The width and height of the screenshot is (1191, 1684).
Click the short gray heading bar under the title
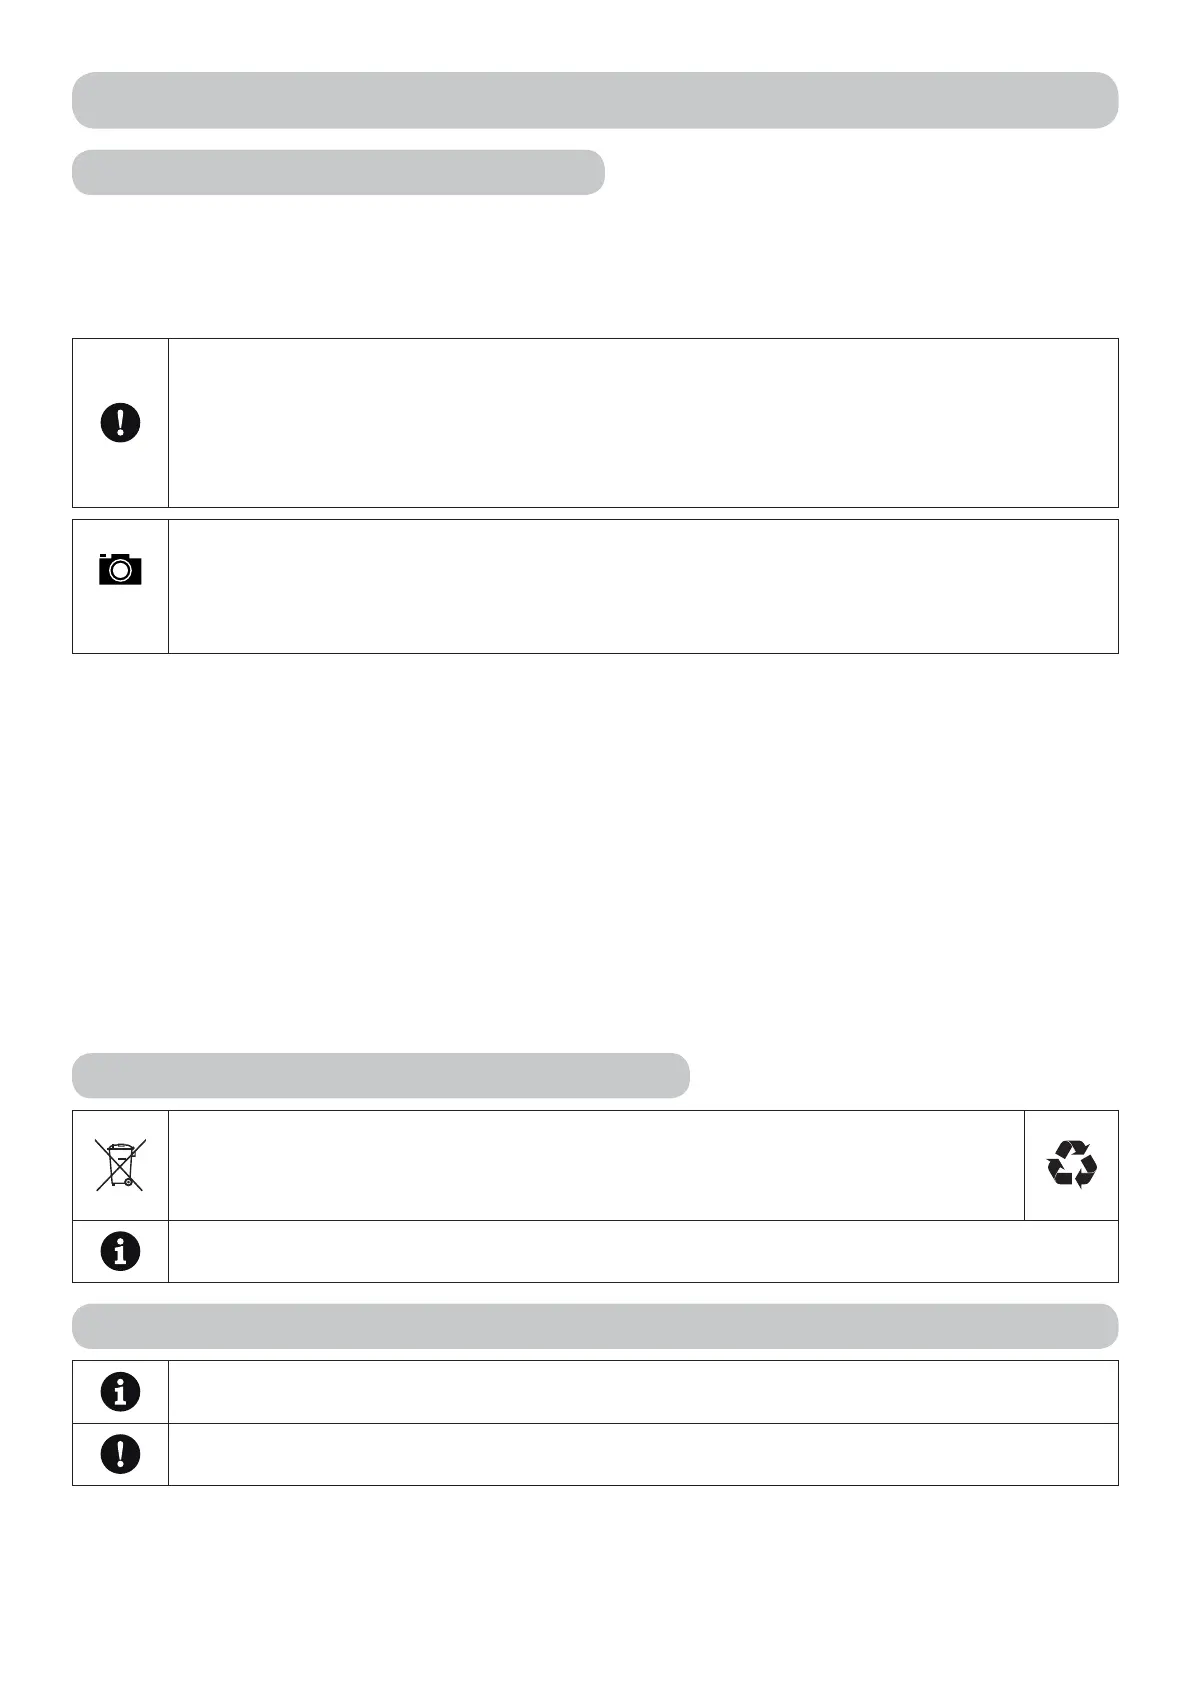coord(338,172)
